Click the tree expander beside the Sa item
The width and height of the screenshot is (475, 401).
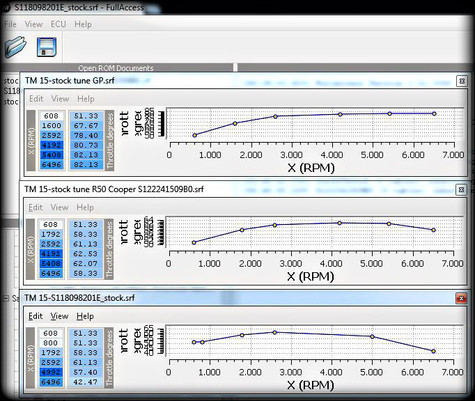(x=6, y=298)
